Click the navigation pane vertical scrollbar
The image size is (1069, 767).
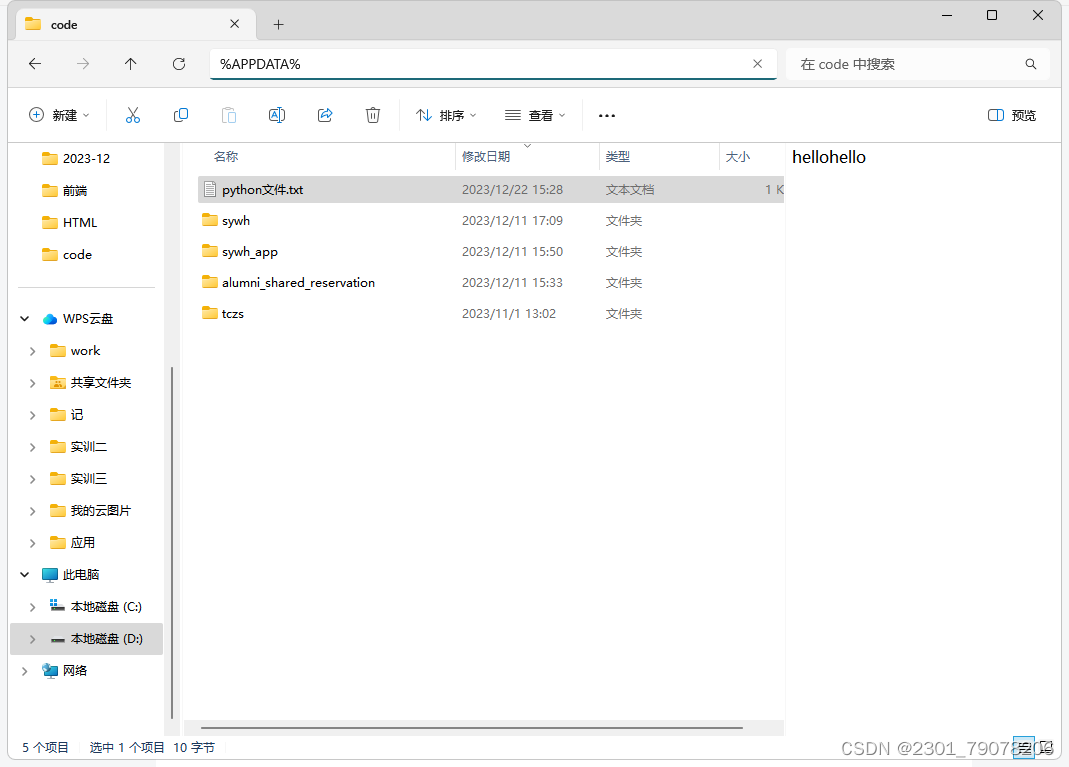click(172, 542)
